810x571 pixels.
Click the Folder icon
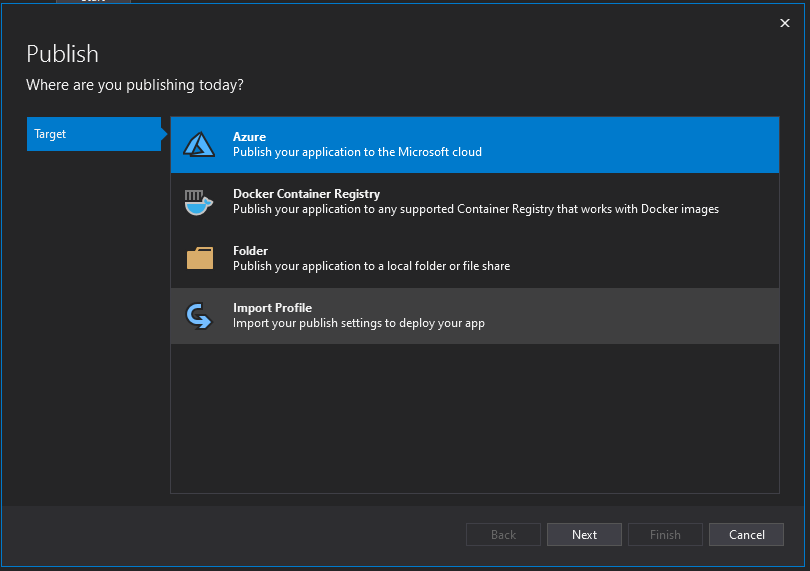pos(199,258)
